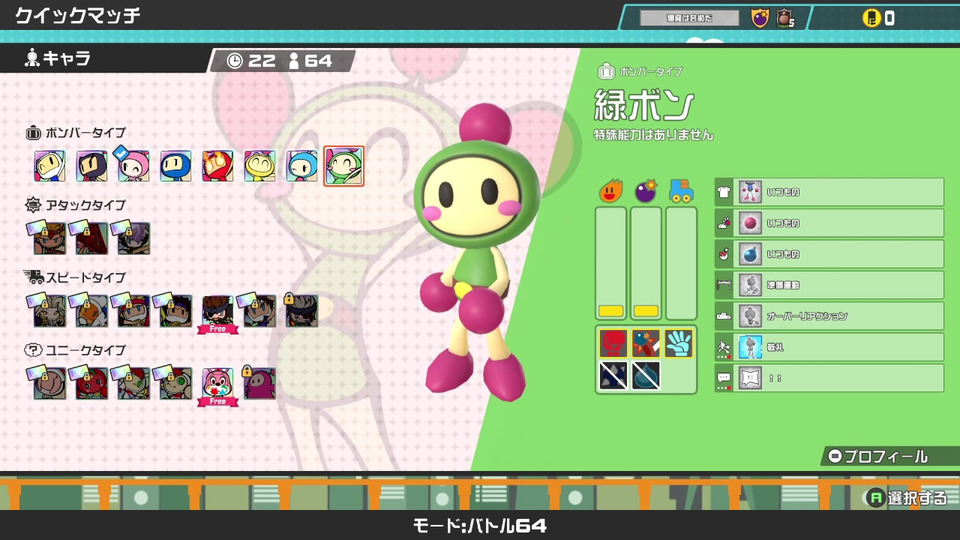
Task: Open the head accessory slot with pink ball
Action: 830,223
